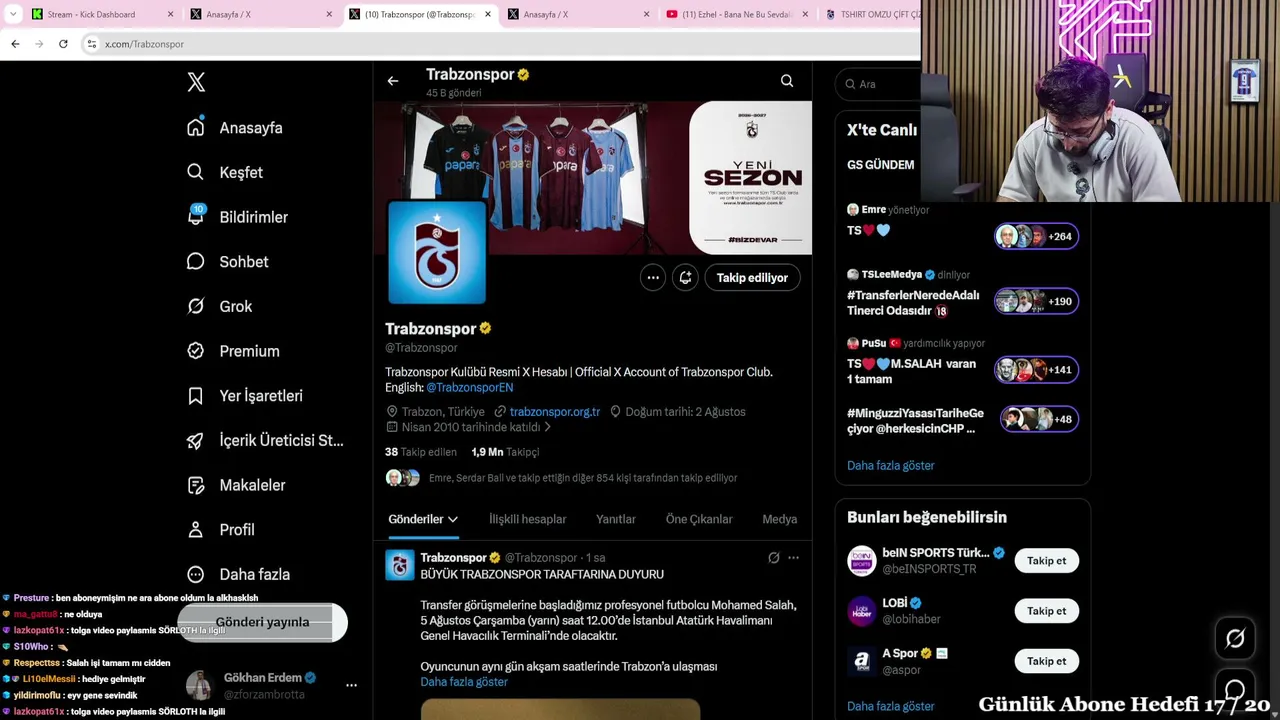Image resolution: width=1280 pixels, height=720 pixels.
Task: Expand Gönderiler tab dropdown chevron
Action: click(453, 519)
